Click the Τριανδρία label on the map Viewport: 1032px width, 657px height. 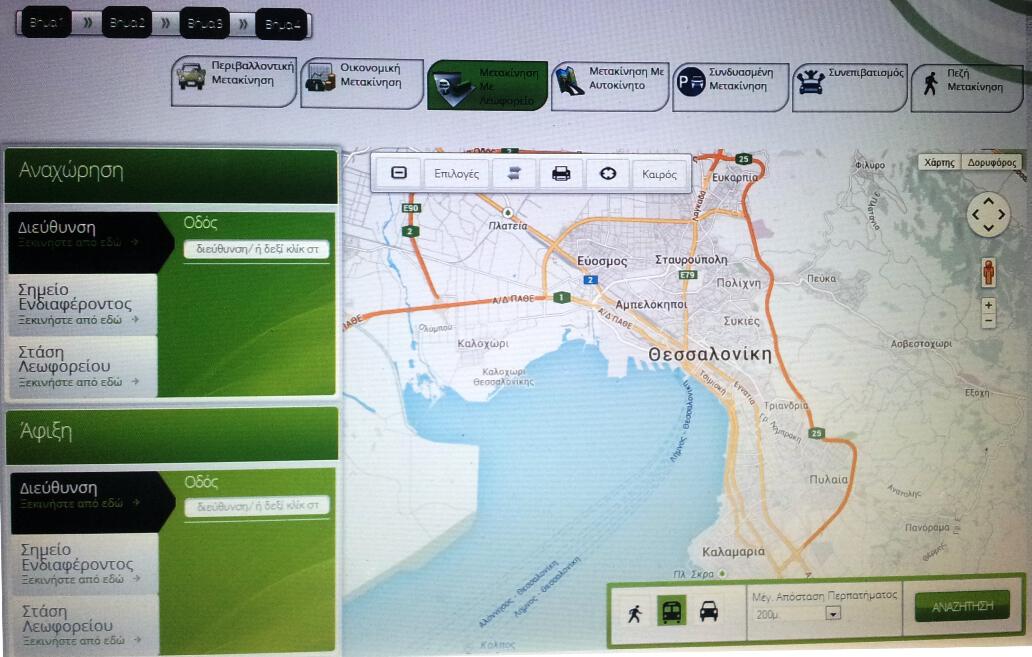click(x=786, y=406)
